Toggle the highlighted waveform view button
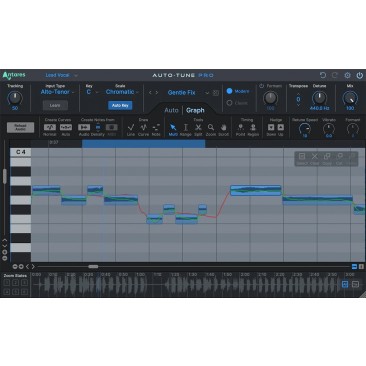The width and height of the screenshot is (366, 366). coord(345,284)
